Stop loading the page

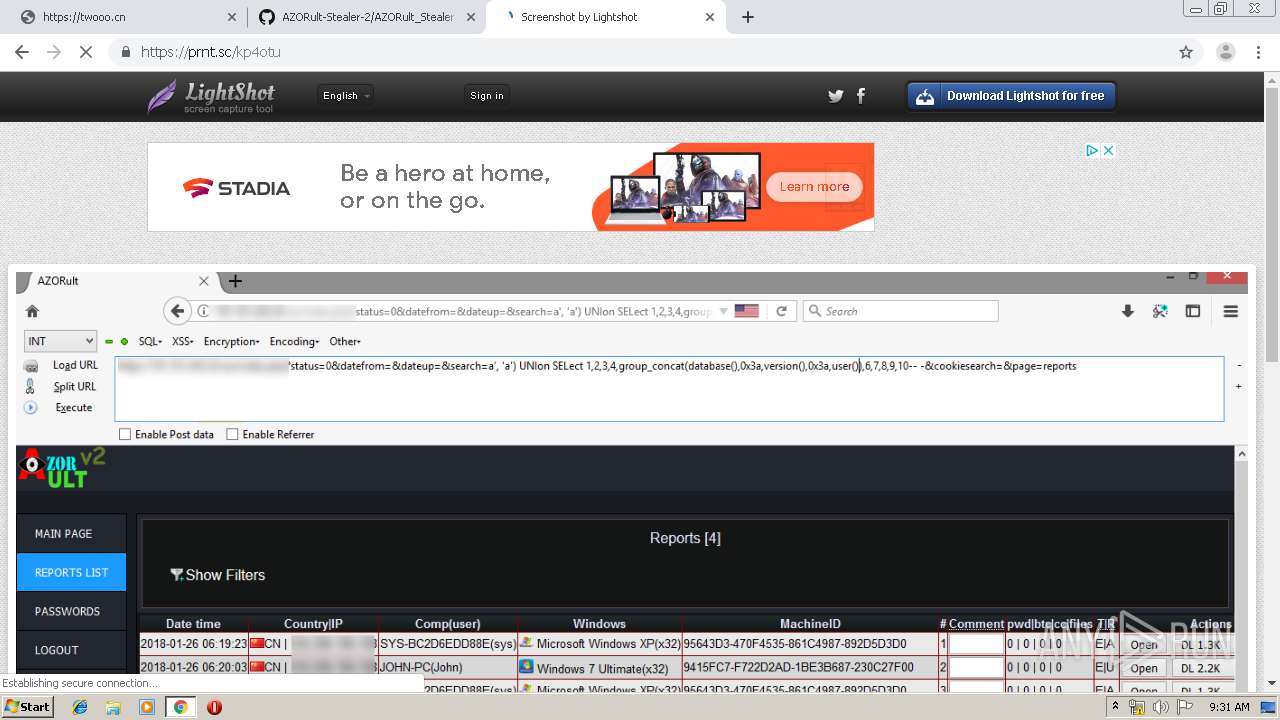[86, 52]
